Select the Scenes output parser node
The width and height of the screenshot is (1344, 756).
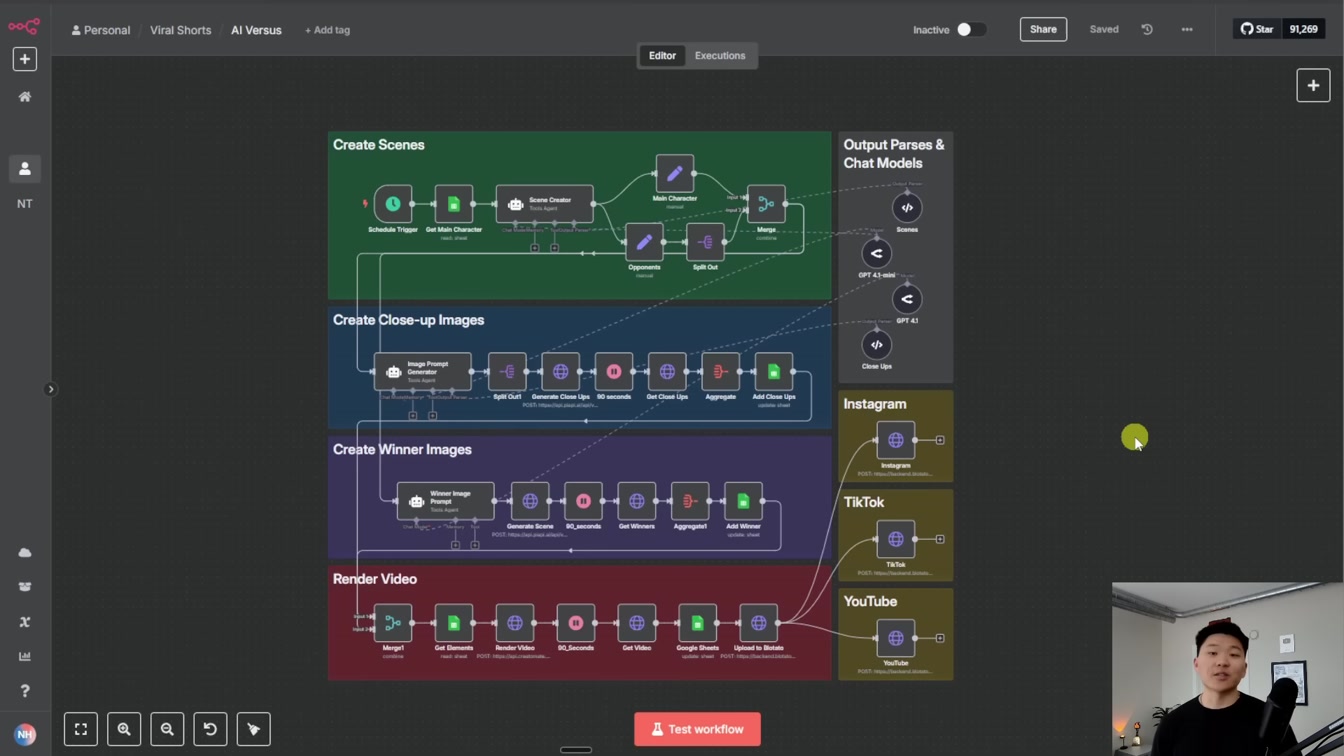(x=907, y=208)
